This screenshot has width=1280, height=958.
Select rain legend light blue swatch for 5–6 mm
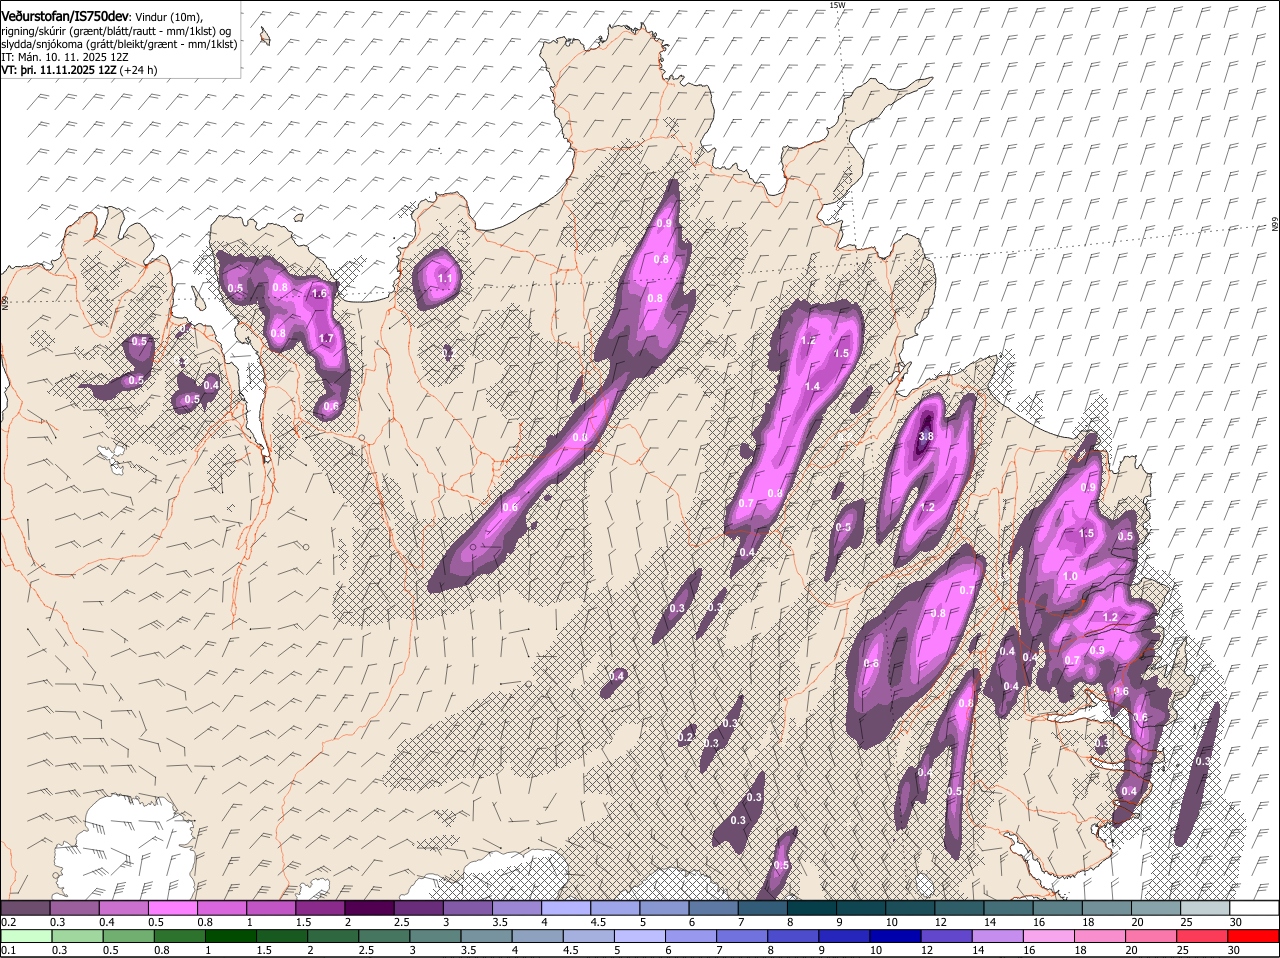(640, 936)
